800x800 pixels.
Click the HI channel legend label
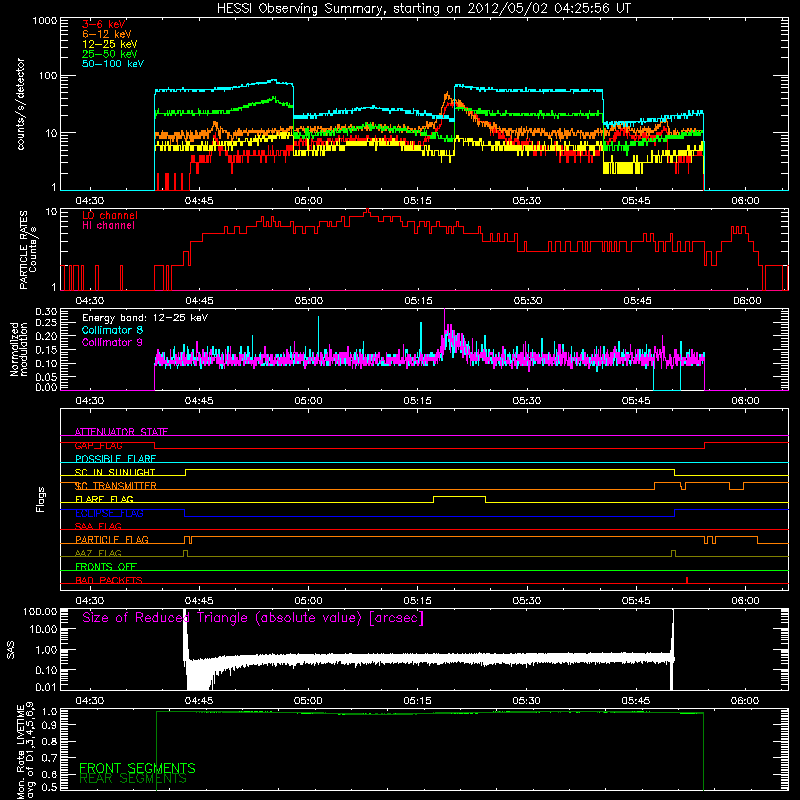click(x=108, y=226)
